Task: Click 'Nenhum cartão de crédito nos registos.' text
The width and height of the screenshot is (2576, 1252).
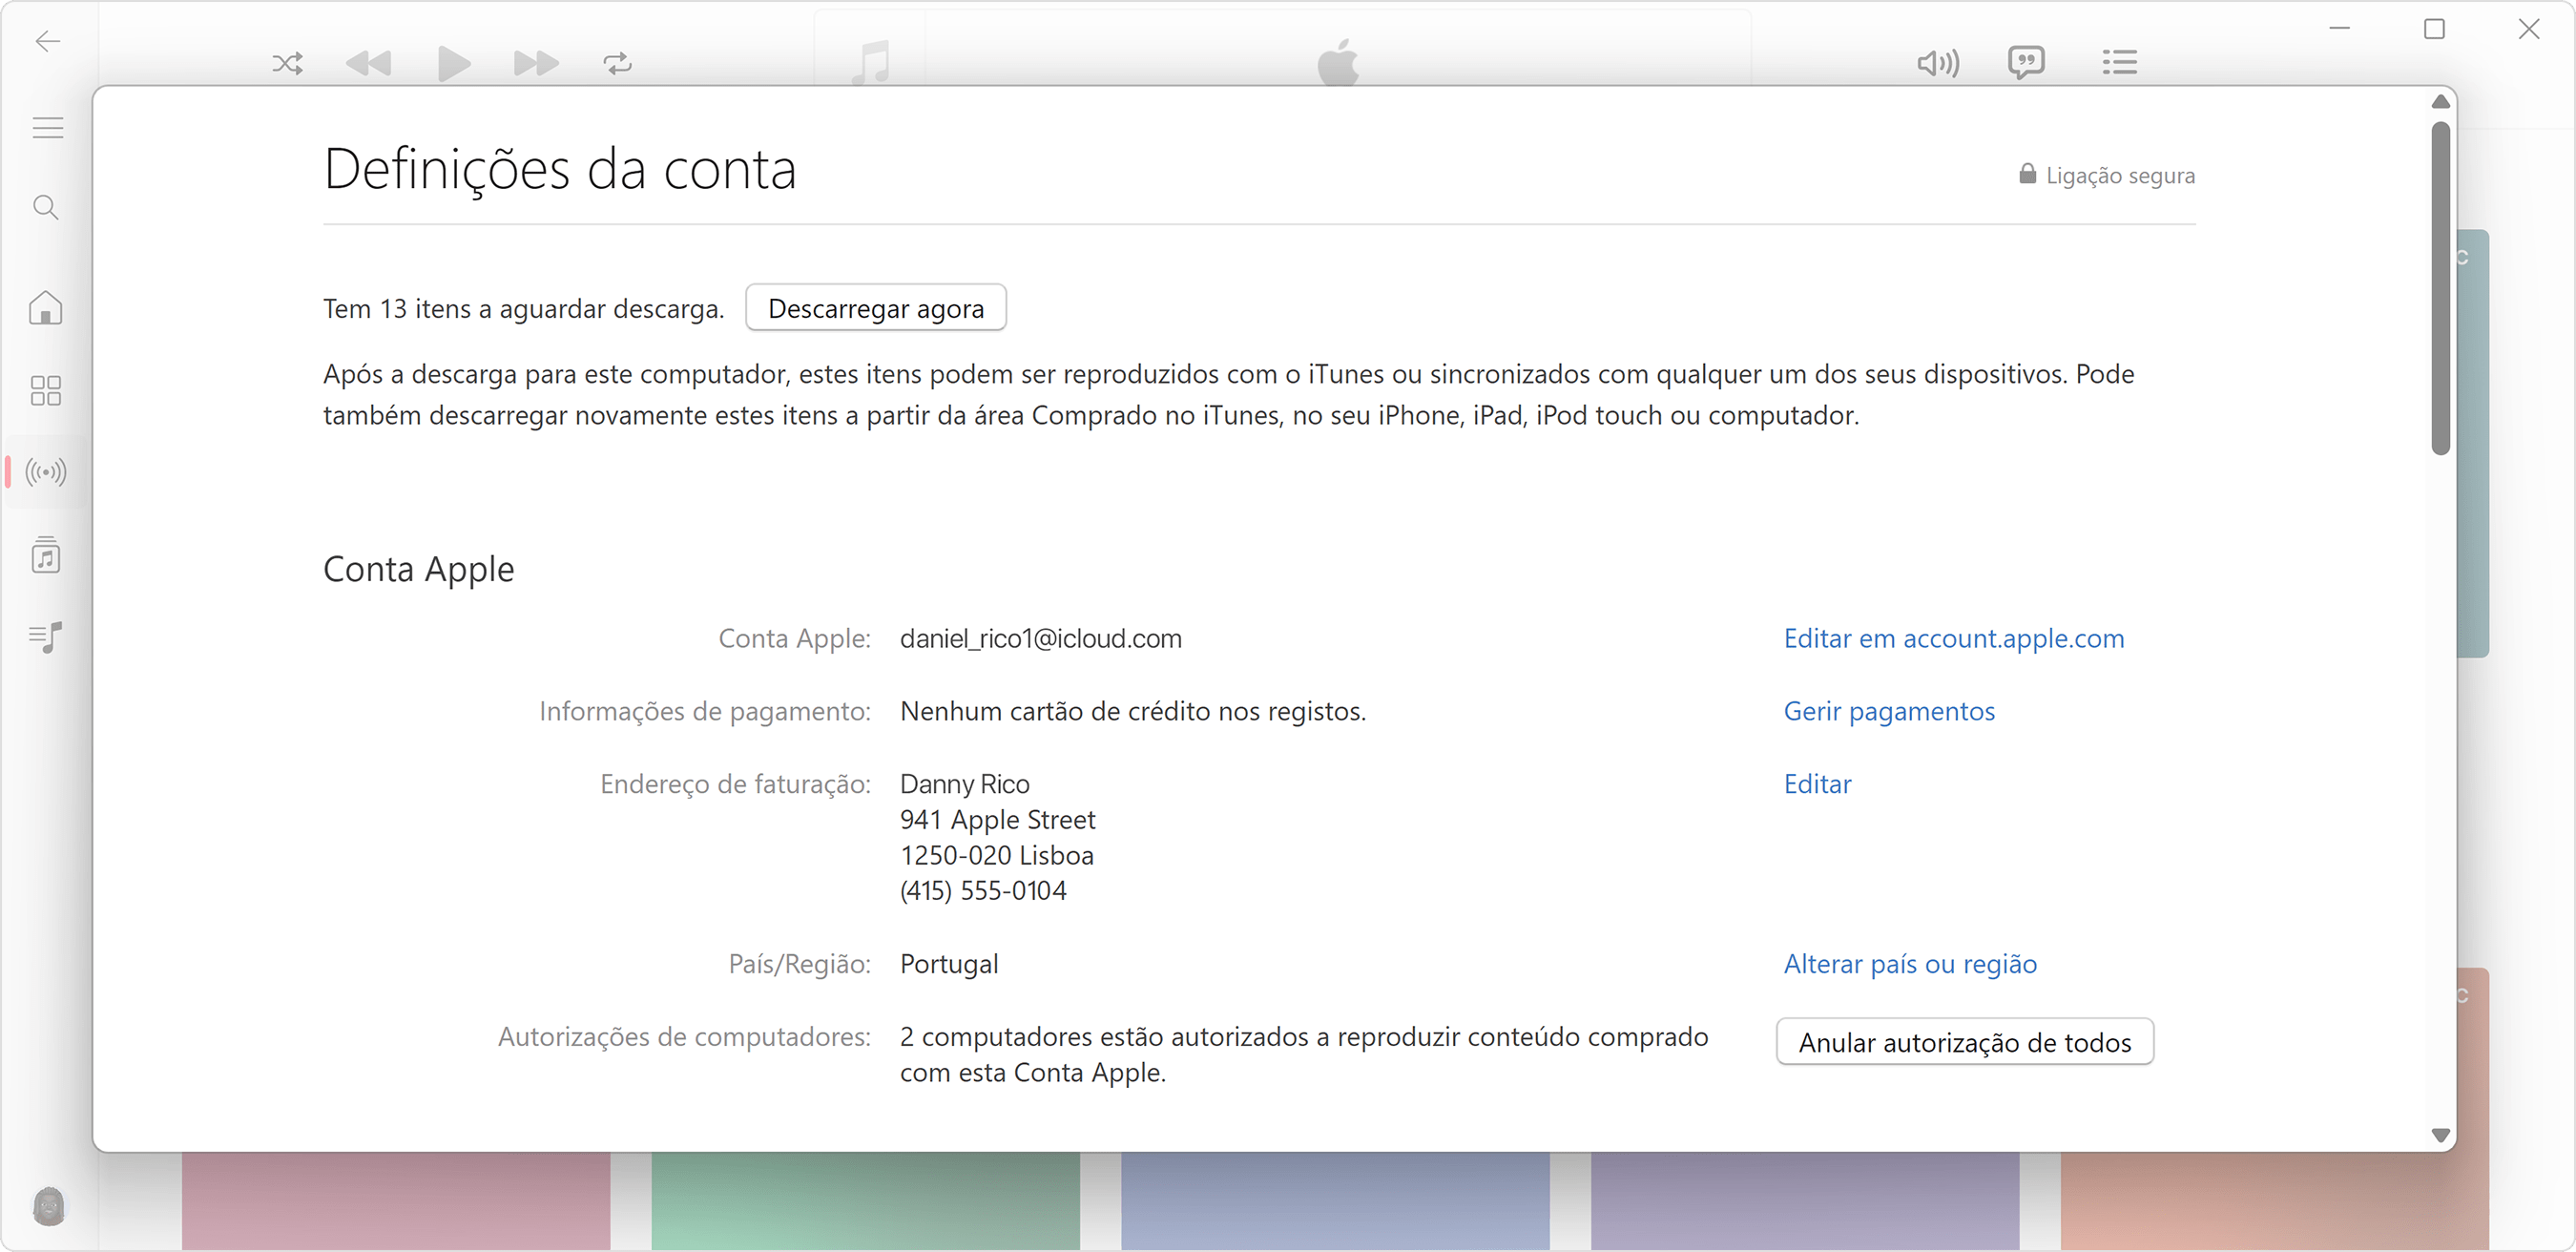Action: tap(1133, 711)
